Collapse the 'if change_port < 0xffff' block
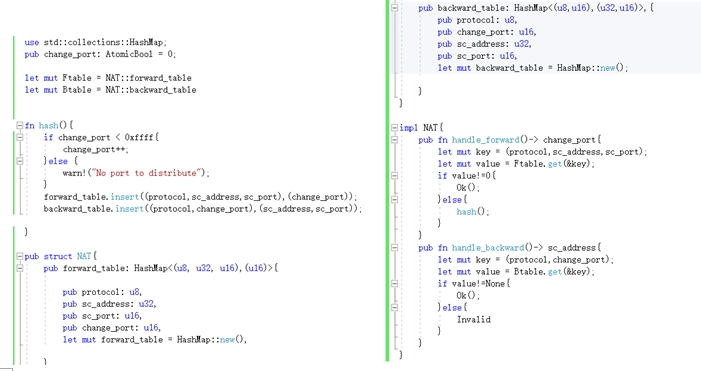Screen dimensions: 701x371 [20, 137]
